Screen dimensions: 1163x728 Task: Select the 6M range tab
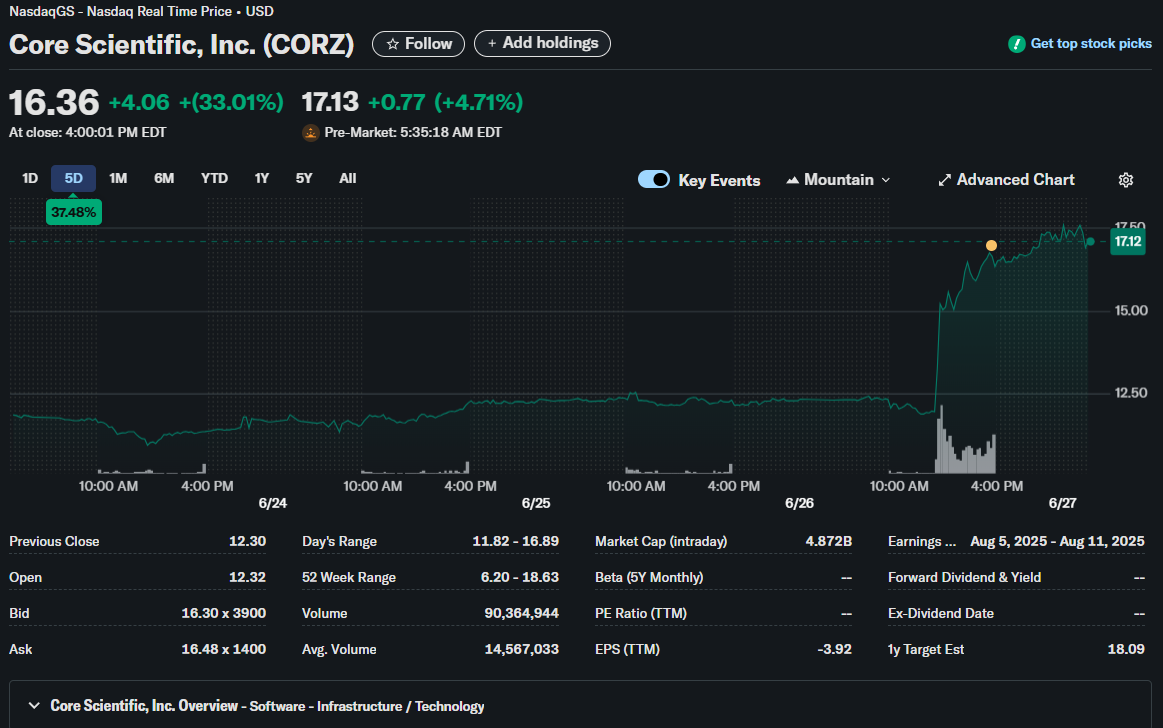pos(164,179)
